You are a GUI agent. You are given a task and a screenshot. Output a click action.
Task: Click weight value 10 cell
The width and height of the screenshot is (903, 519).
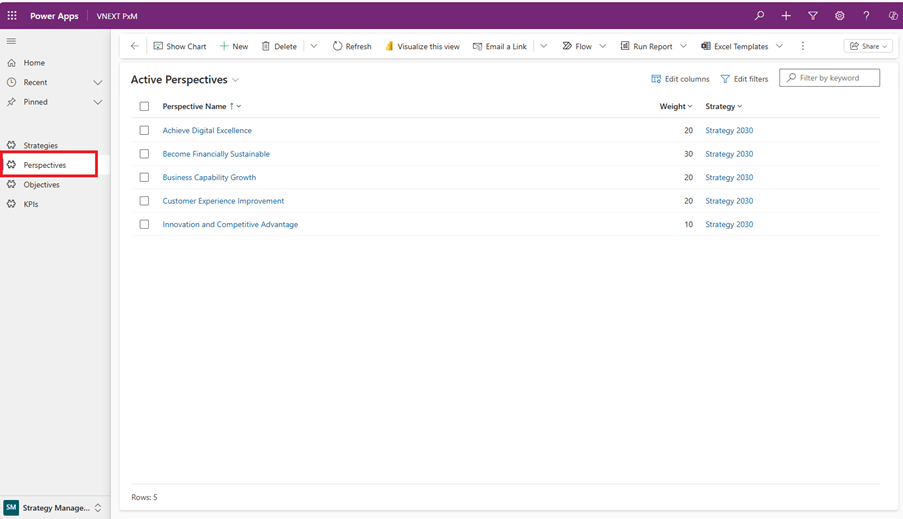click(x=688, y=225)
